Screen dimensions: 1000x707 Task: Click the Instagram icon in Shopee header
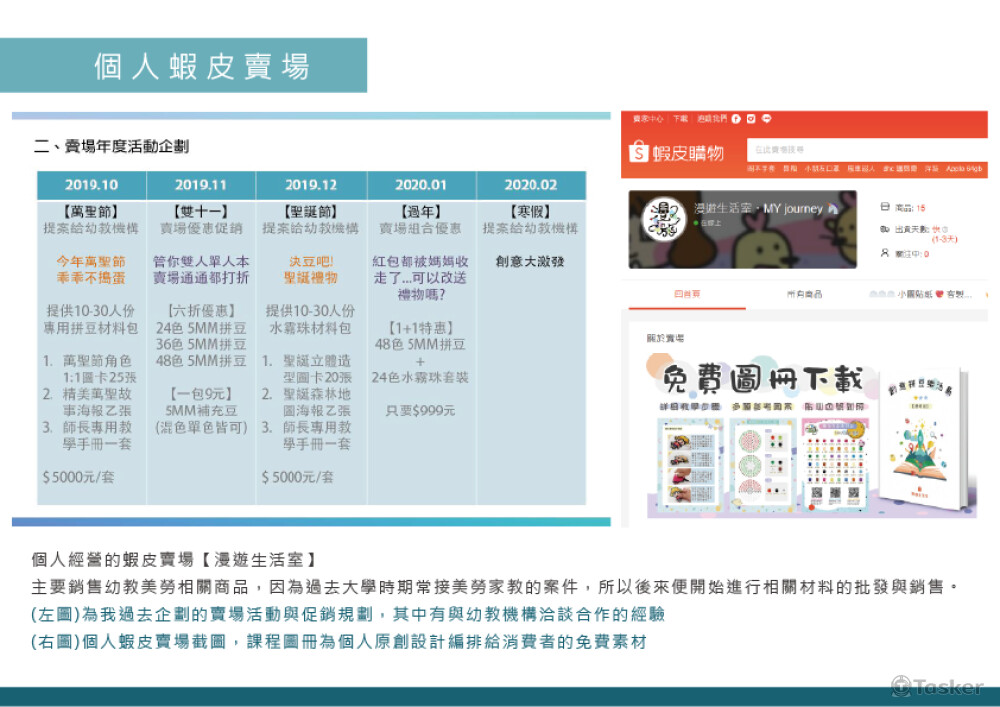751,119
